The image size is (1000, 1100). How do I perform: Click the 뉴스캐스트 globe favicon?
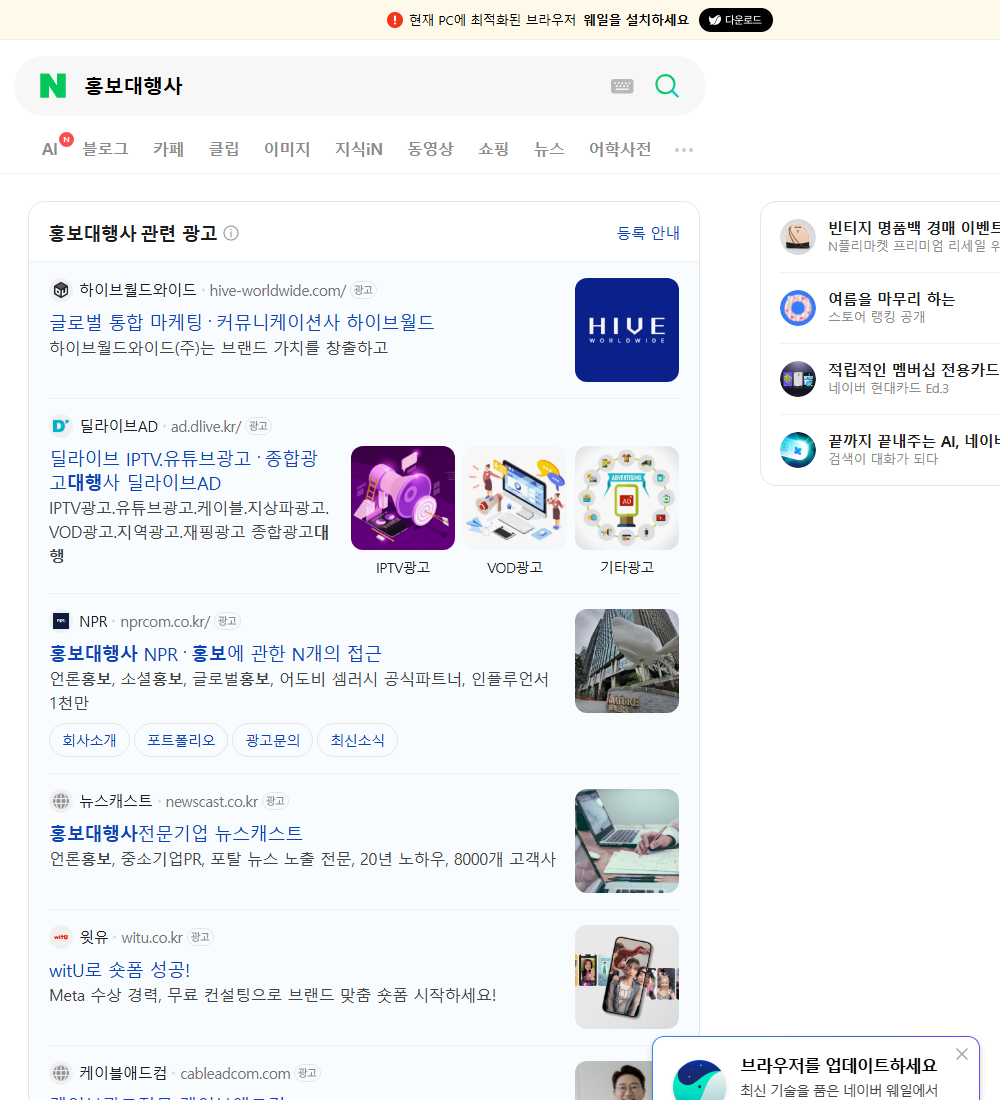61,800
